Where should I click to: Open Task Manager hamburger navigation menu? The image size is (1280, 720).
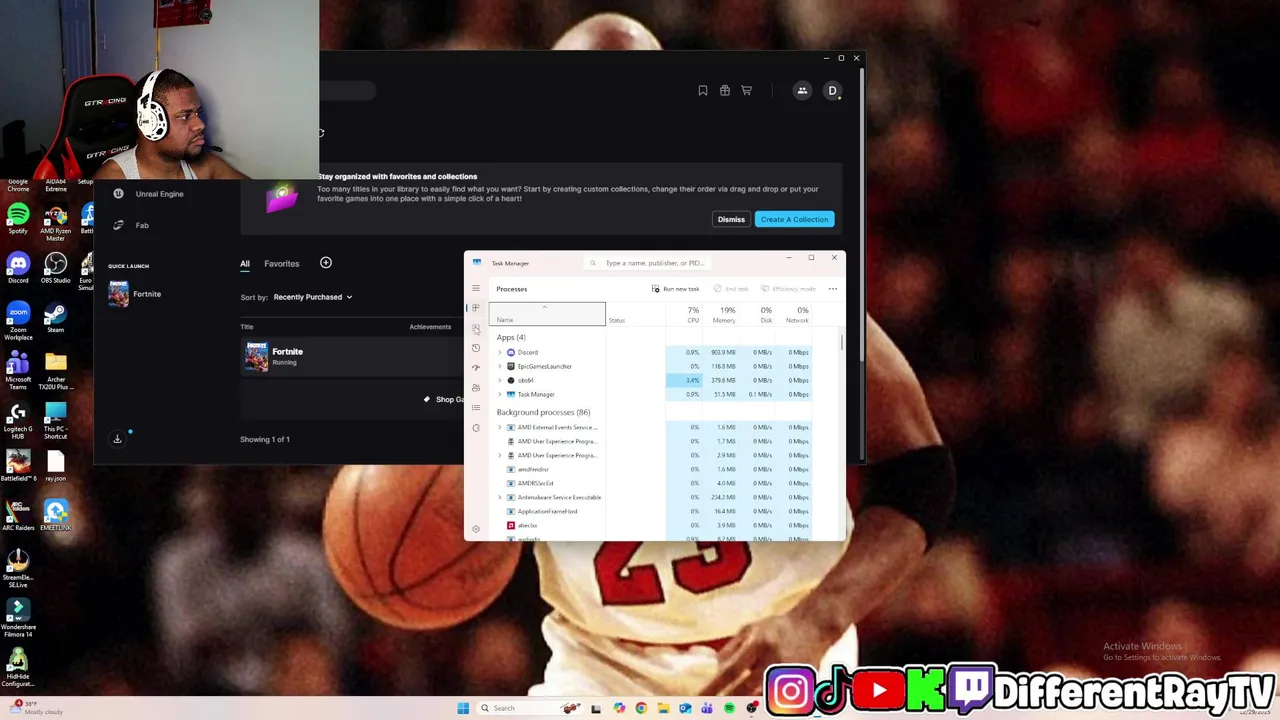click(x=476, y=289)
